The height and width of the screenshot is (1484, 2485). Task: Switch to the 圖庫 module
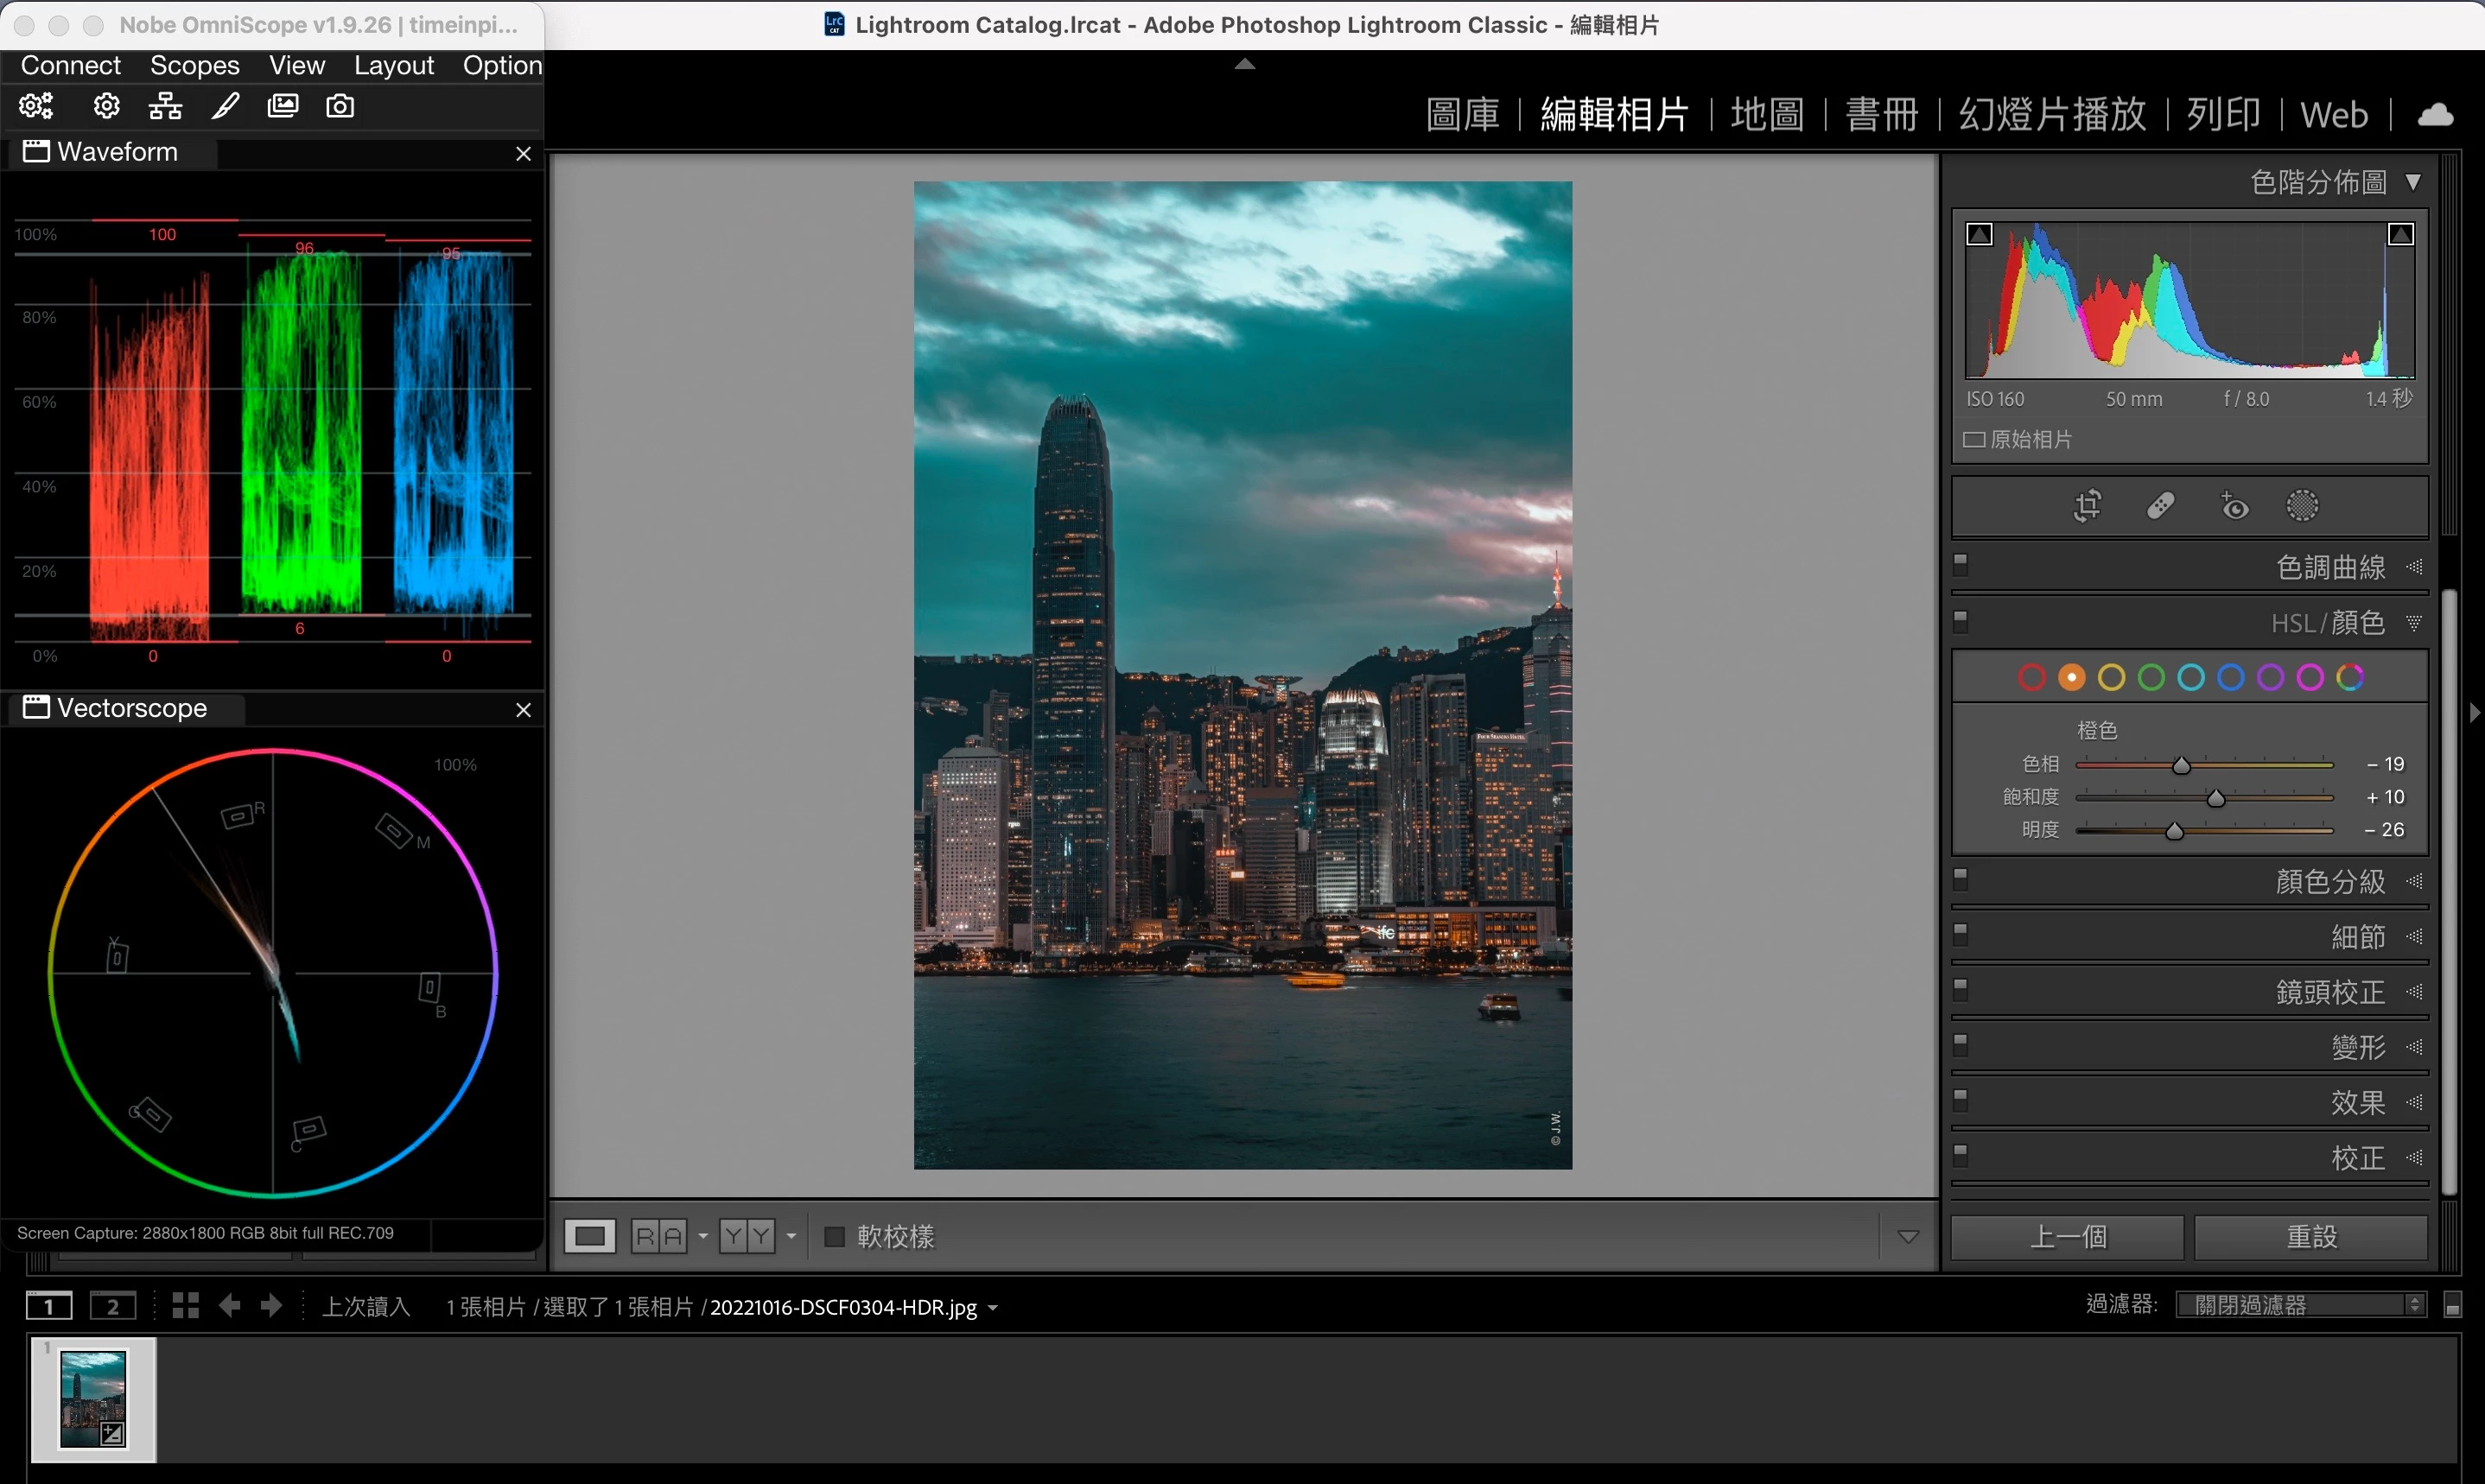1462,115
